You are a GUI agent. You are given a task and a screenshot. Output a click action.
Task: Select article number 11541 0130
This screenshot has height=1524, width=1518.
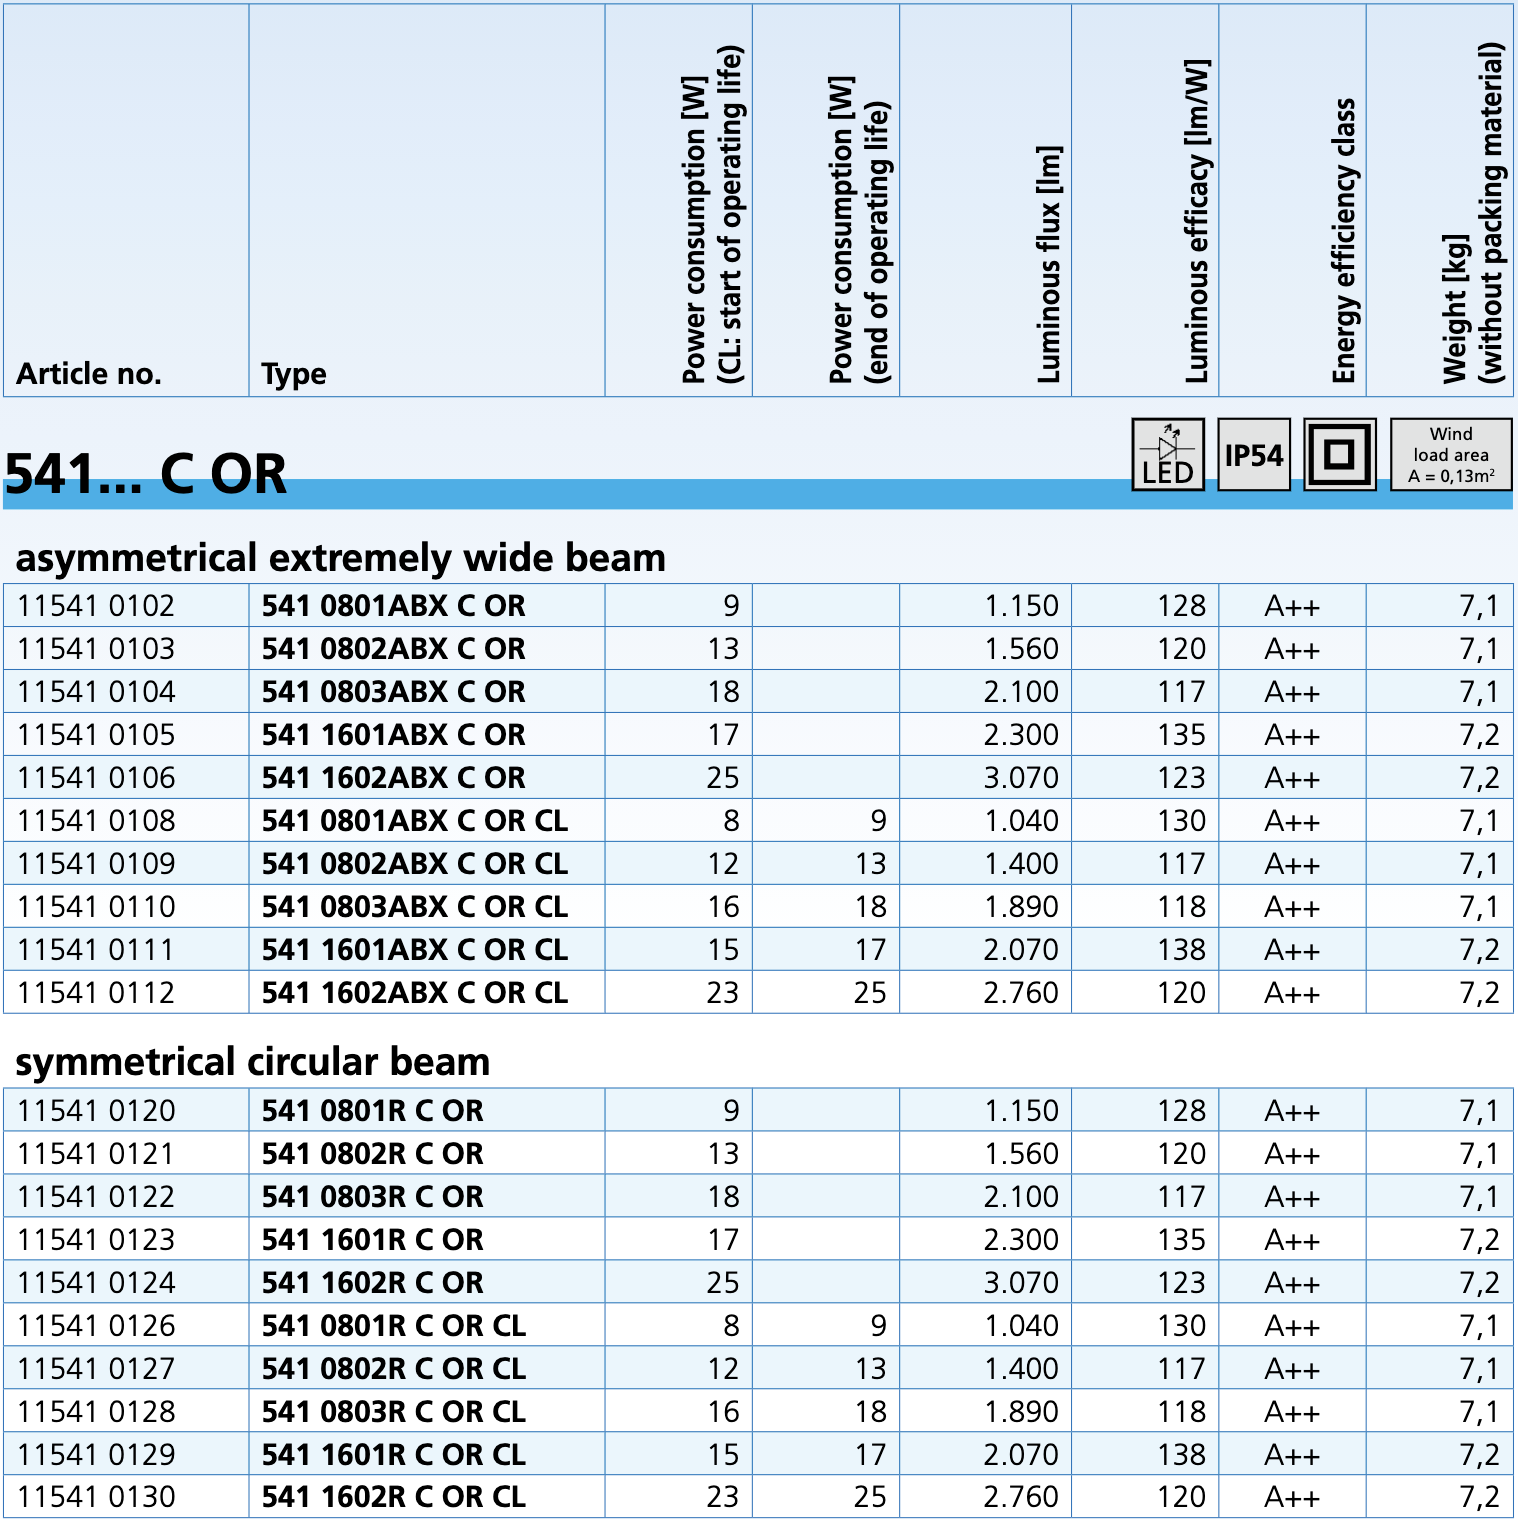coord(96,1497)
